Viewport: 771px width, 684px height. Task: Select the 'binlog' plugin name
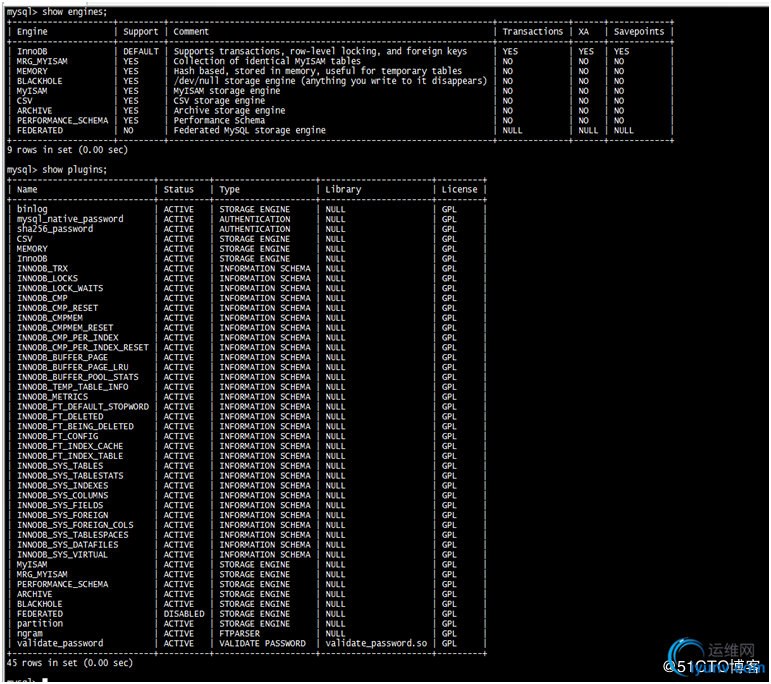pos(32,209)
